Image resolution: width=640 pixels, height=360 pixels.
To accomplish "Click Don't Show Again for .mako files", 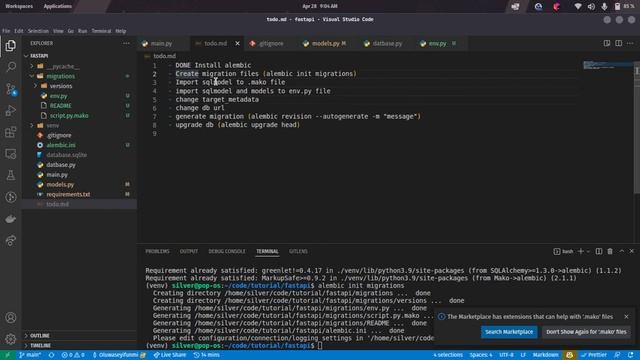I will (x=586, y=332).
